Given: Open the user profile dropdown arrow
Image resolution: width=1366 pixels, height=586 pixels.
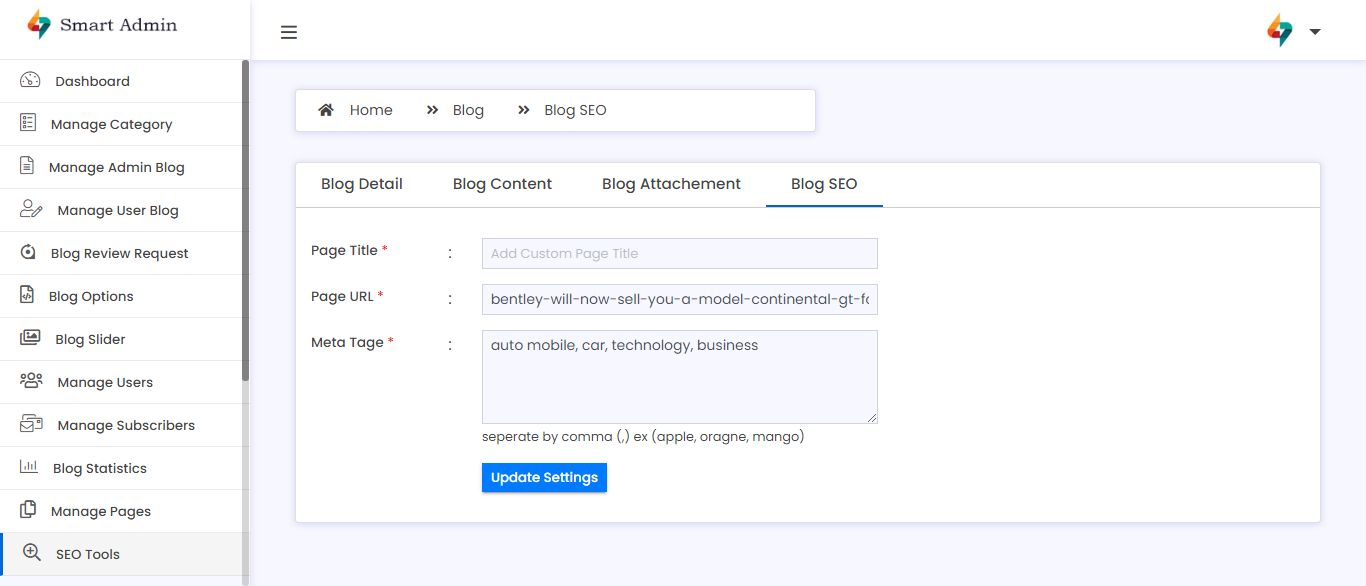Looking at the screenshot, I should tap(1315, 32).
